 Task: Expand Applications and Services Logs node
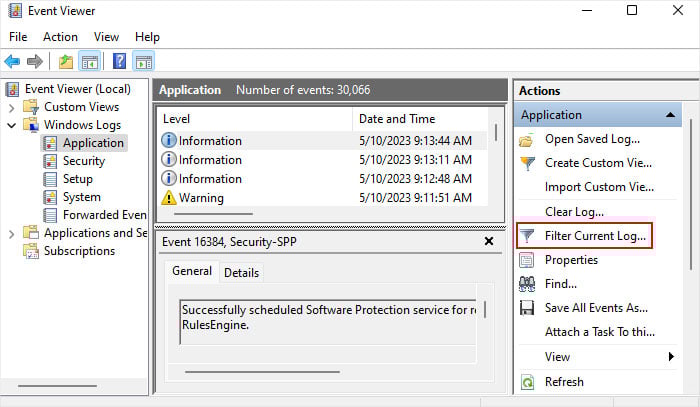(x=12, y=233)
